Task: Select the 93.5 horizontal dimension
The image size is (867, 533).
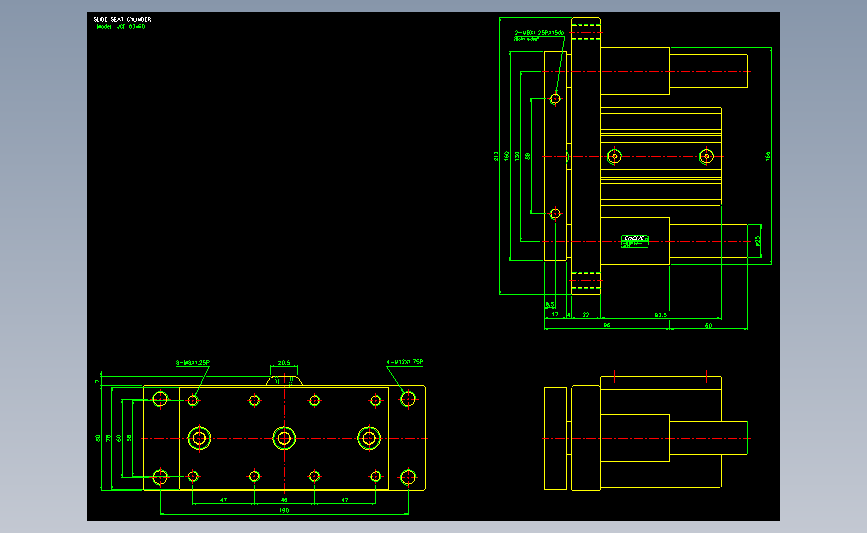Action: [x=661, y=315]
